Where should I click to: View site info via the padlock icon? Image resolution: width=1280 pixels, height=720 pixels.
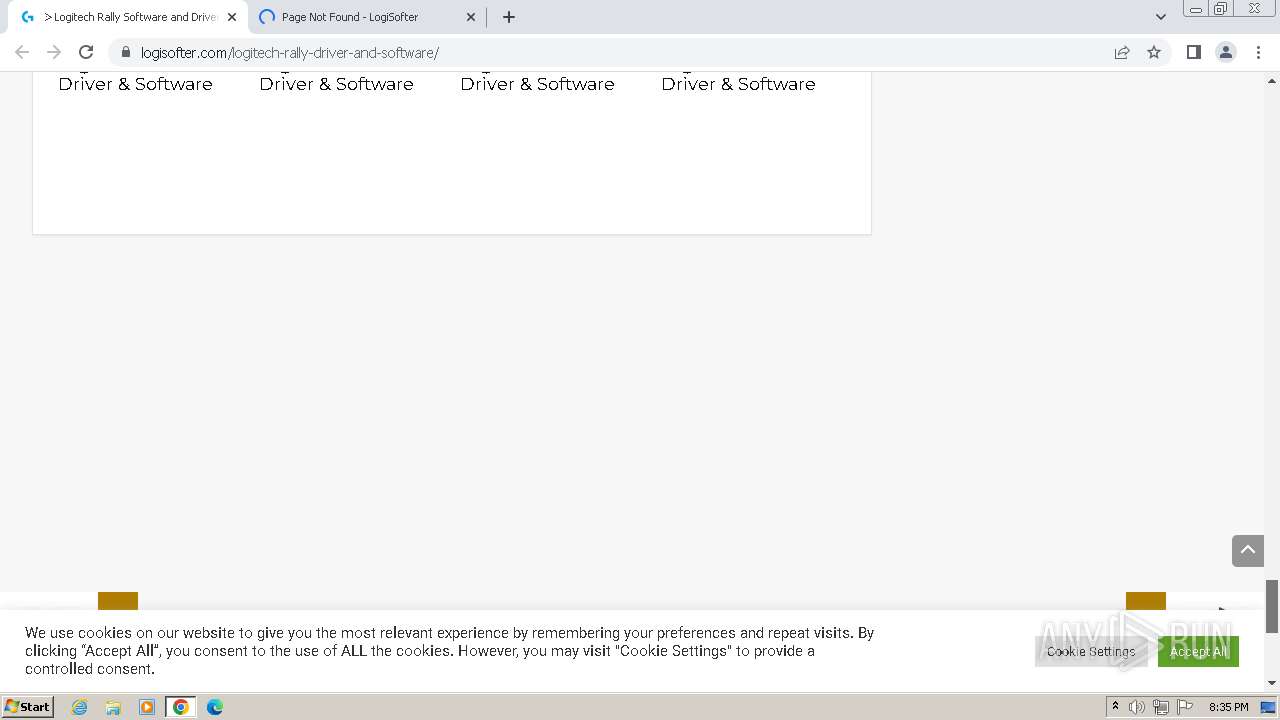pos(125,52)
